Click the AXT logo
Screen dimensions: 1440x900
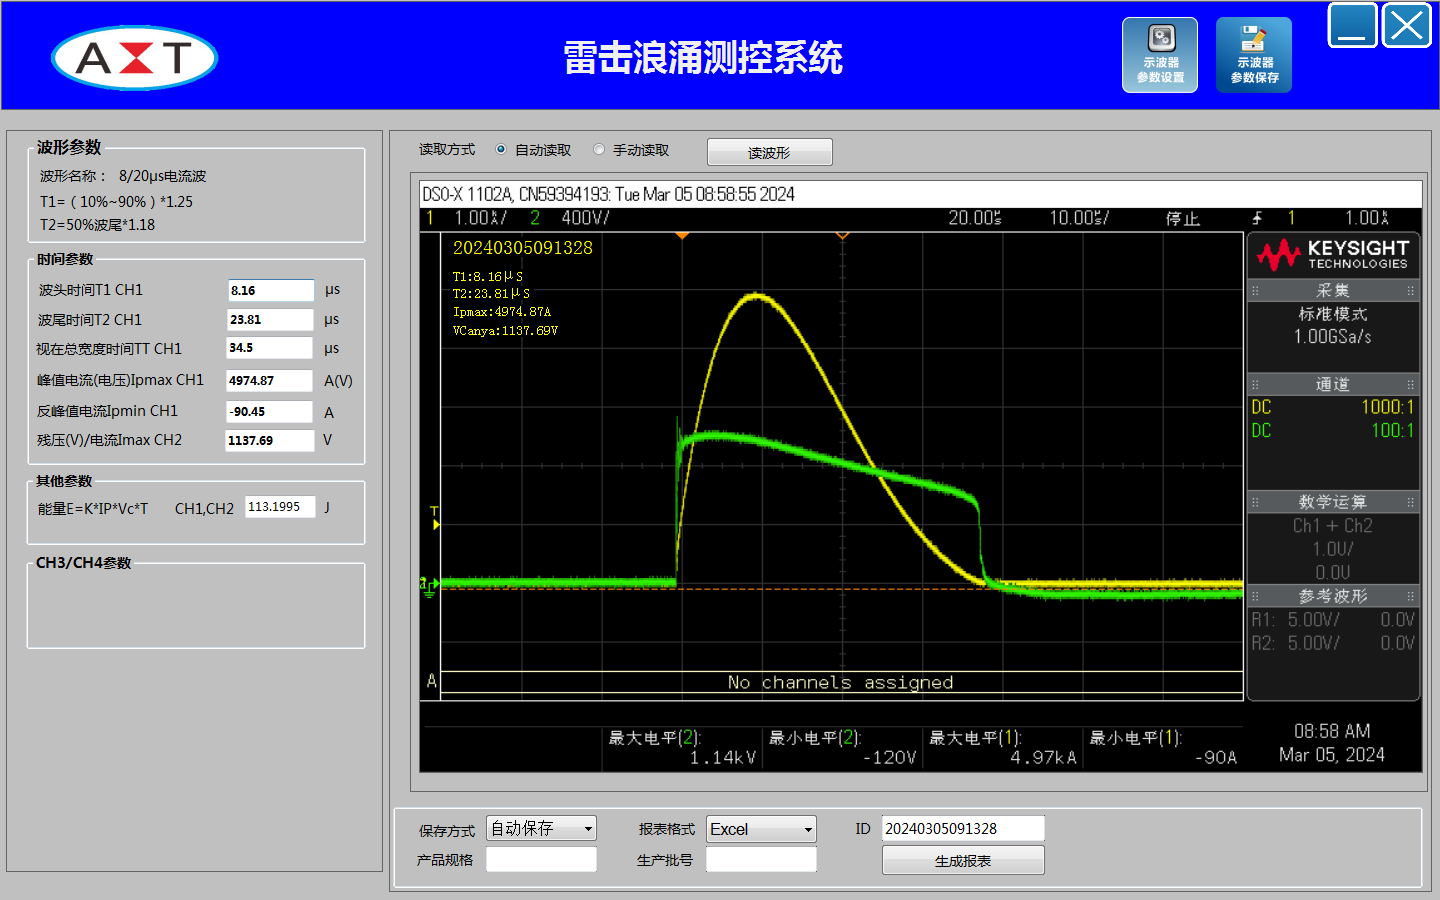click(135, 58)
